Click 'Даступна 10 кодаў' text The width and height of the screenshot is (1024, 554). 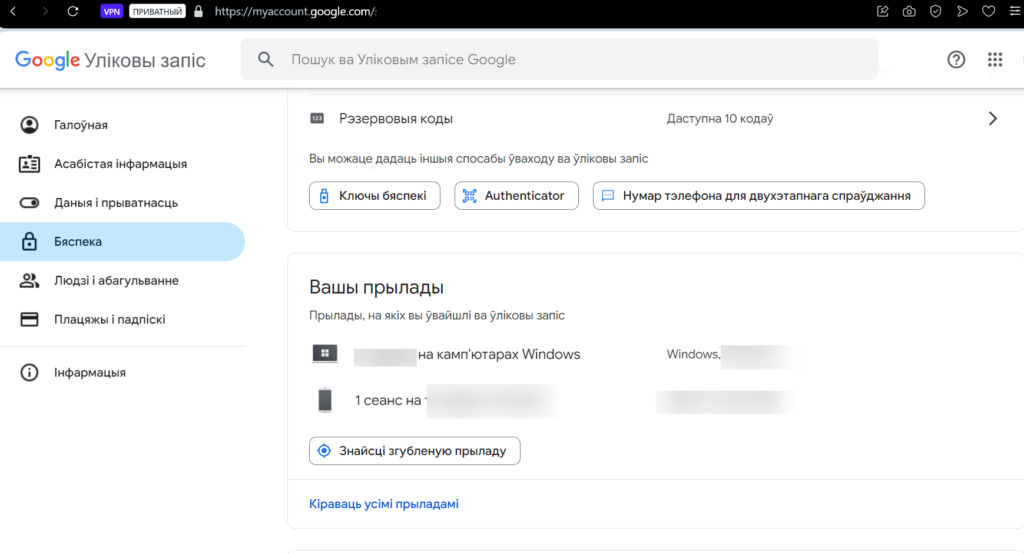click(720, 118)
